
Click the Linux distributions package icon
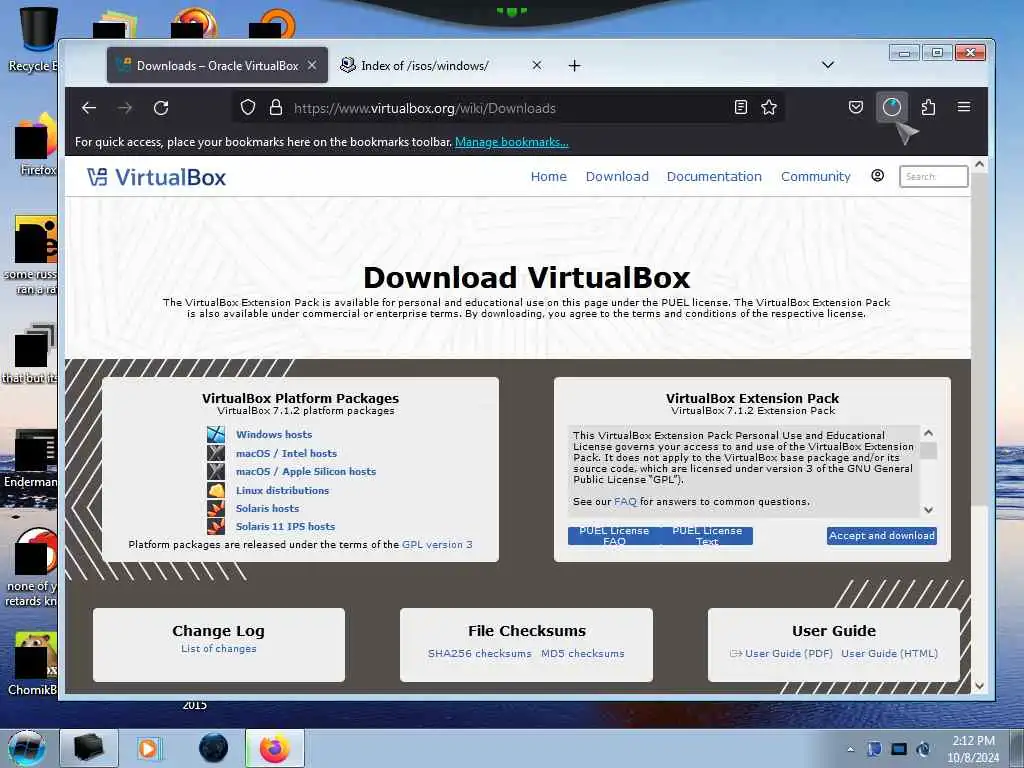216,490
